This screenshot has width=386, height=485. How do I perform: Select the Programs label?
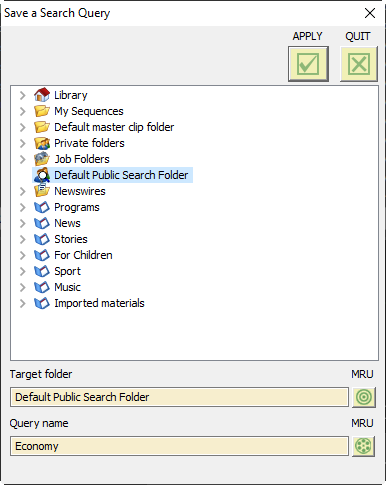pyautogui.click(x=77, y=207)
